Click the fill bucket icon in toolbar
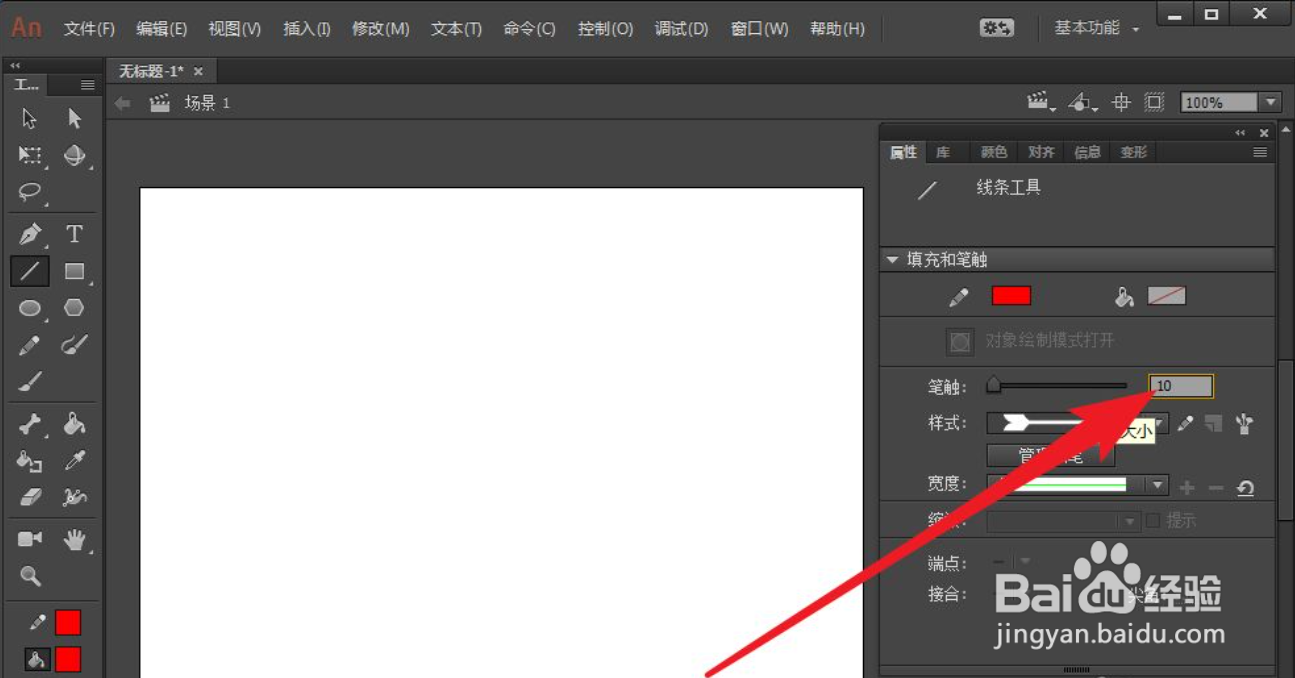 point(37,660)
